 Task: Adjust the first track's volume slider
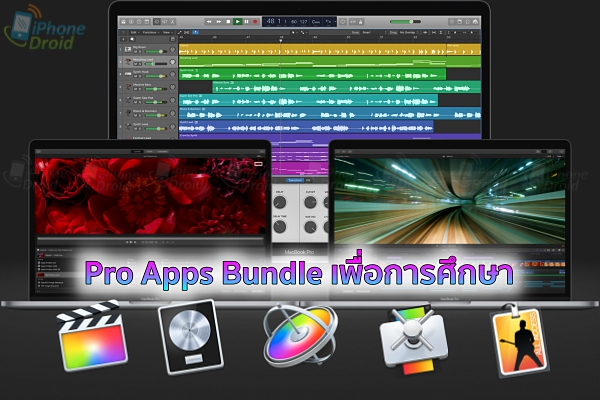(x=156, y=49)
